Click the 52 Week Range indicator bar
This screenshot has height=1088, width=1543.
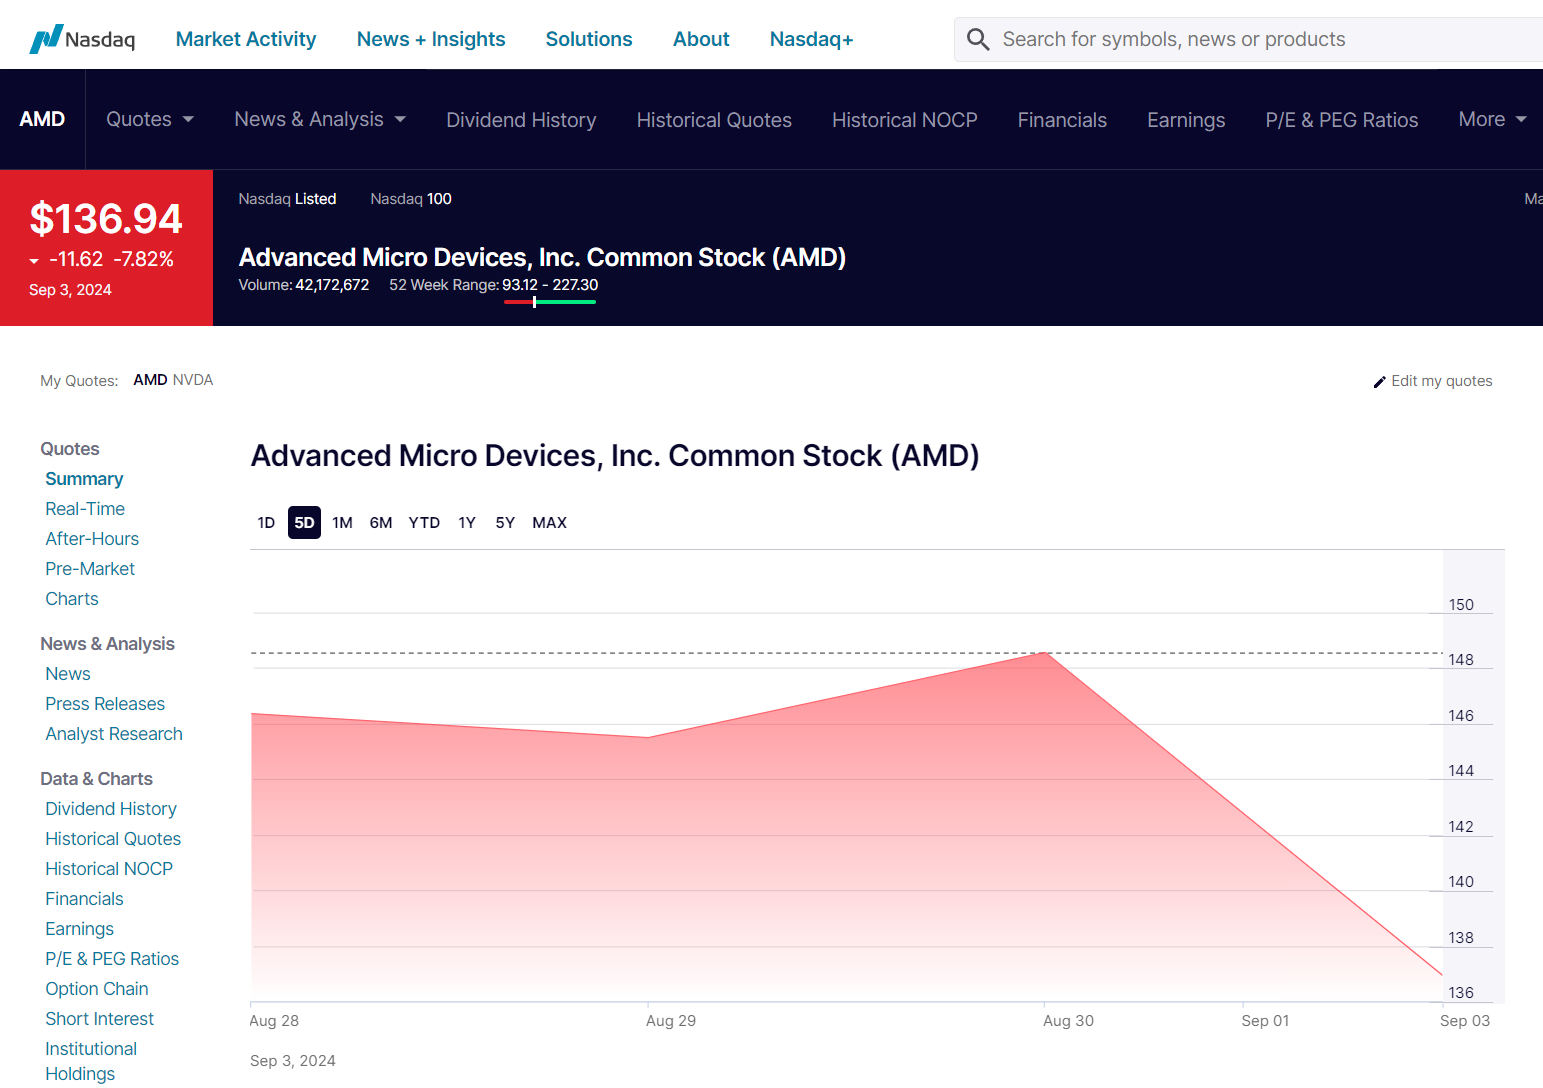tap(550, 302)
